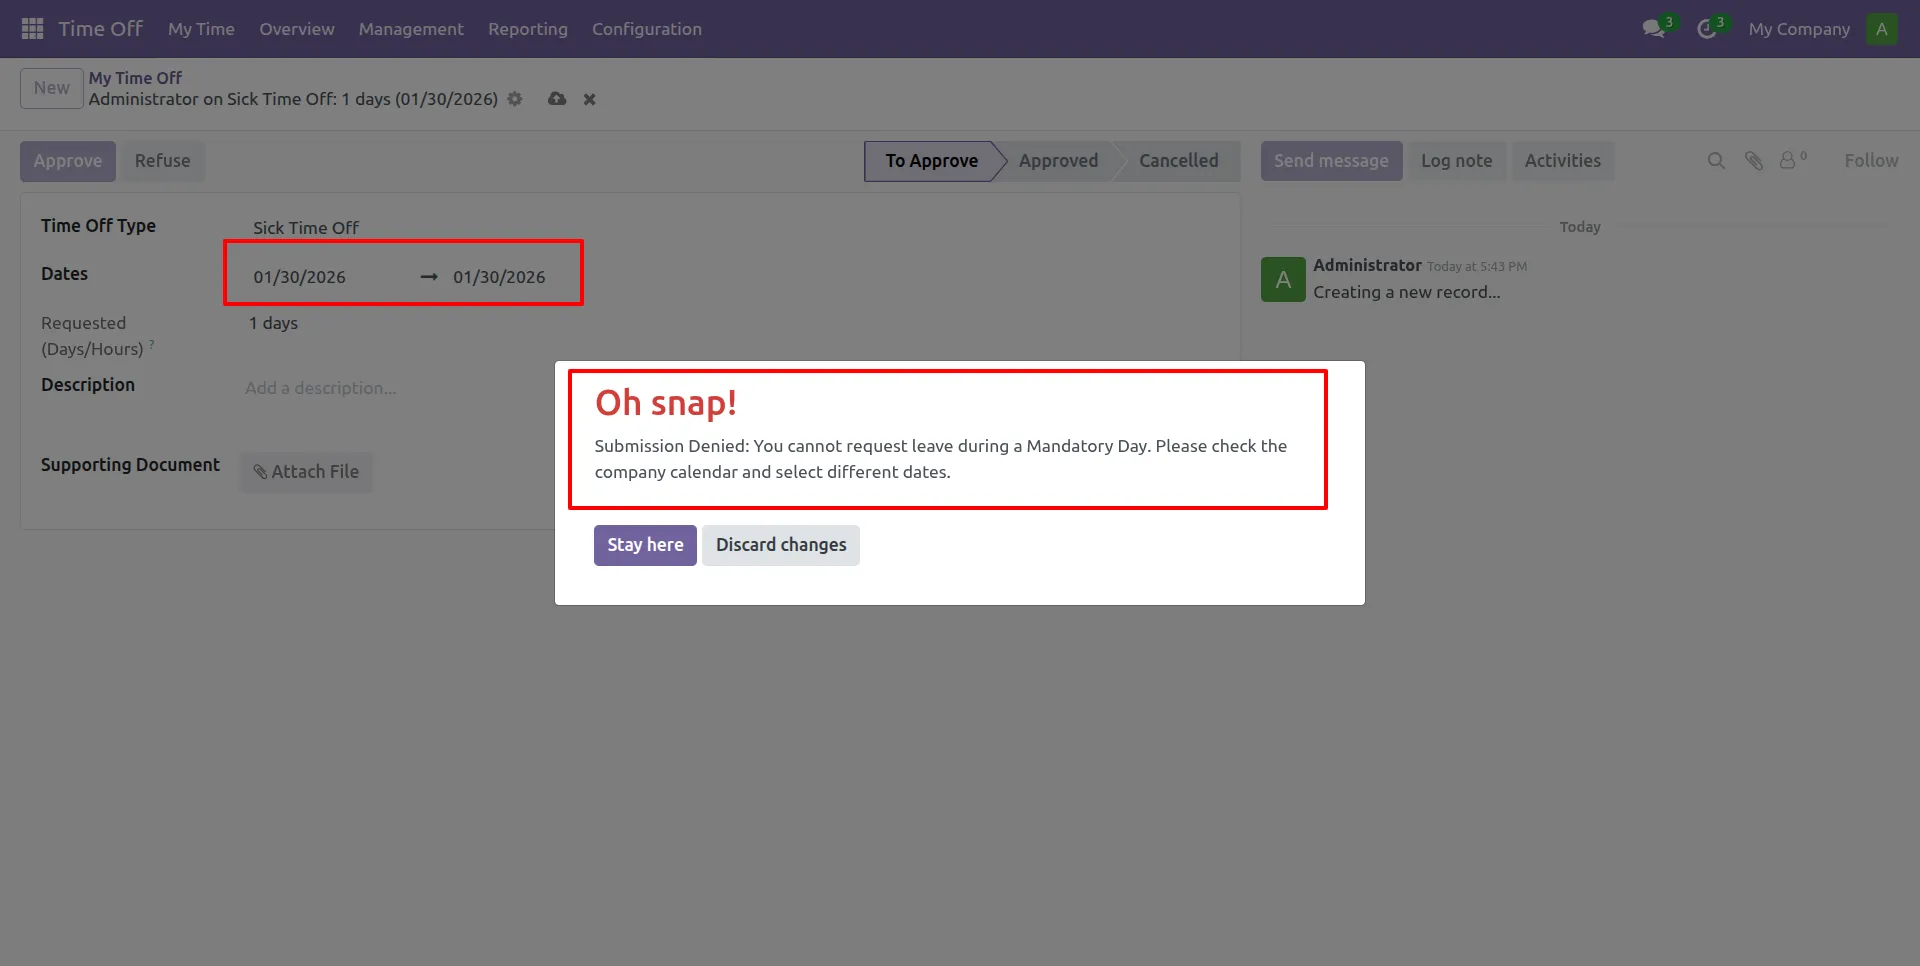Open the user avatar menu
Image resolution: width=1920 pixels, height=966 pixels.
coord(1881,28)
